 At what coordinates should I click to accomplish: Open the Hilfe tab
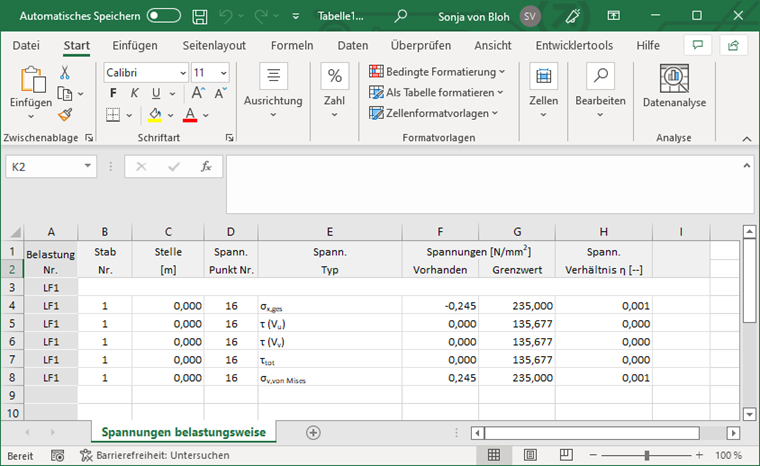648,46
